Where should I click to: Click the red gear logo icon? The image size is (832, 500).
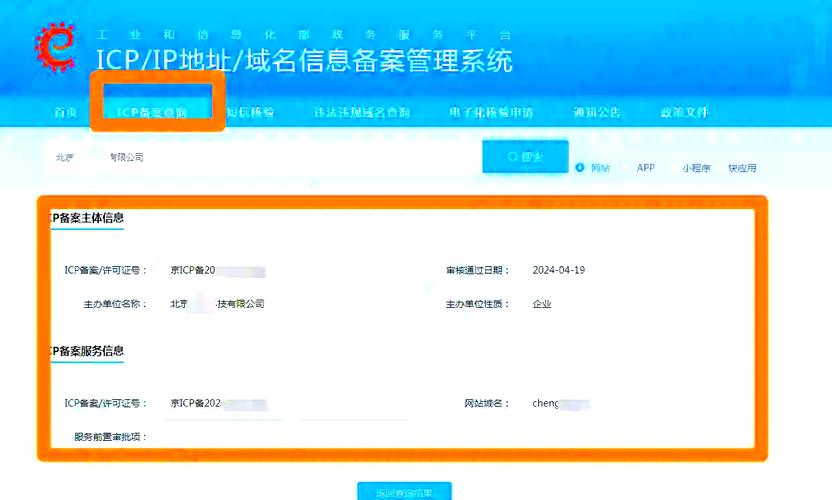54,46
